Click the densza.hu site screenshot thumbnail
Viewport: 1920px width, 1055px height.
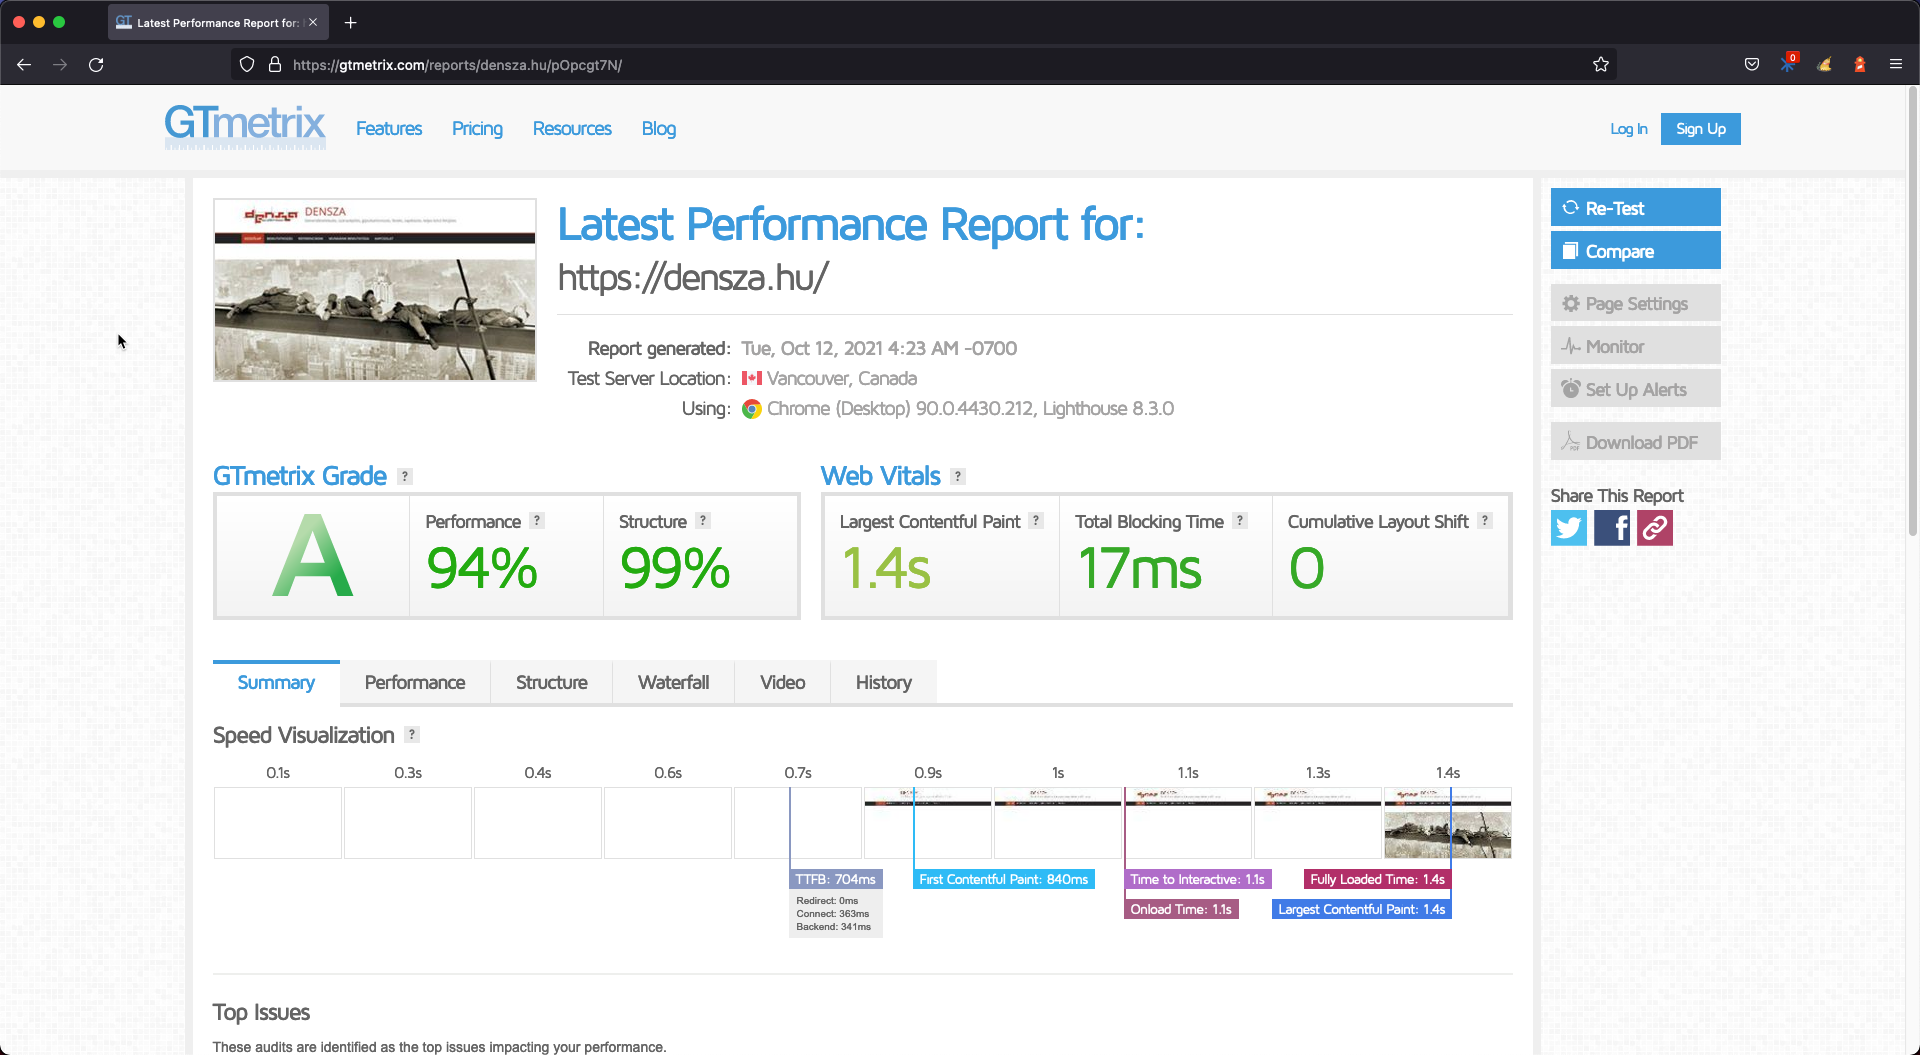click(x=375, y=290)
